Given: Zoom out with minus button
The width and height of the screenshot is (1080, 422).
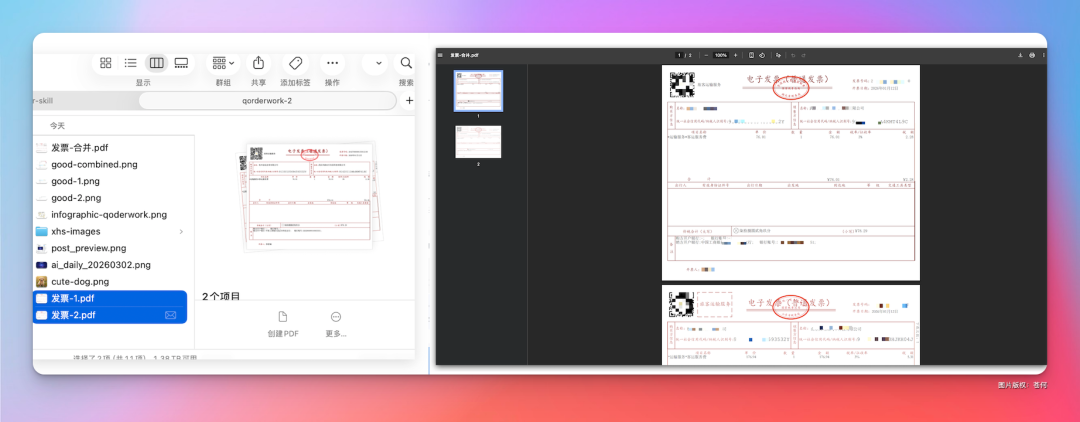Looking at the screenshot, I should click(707, 55).
